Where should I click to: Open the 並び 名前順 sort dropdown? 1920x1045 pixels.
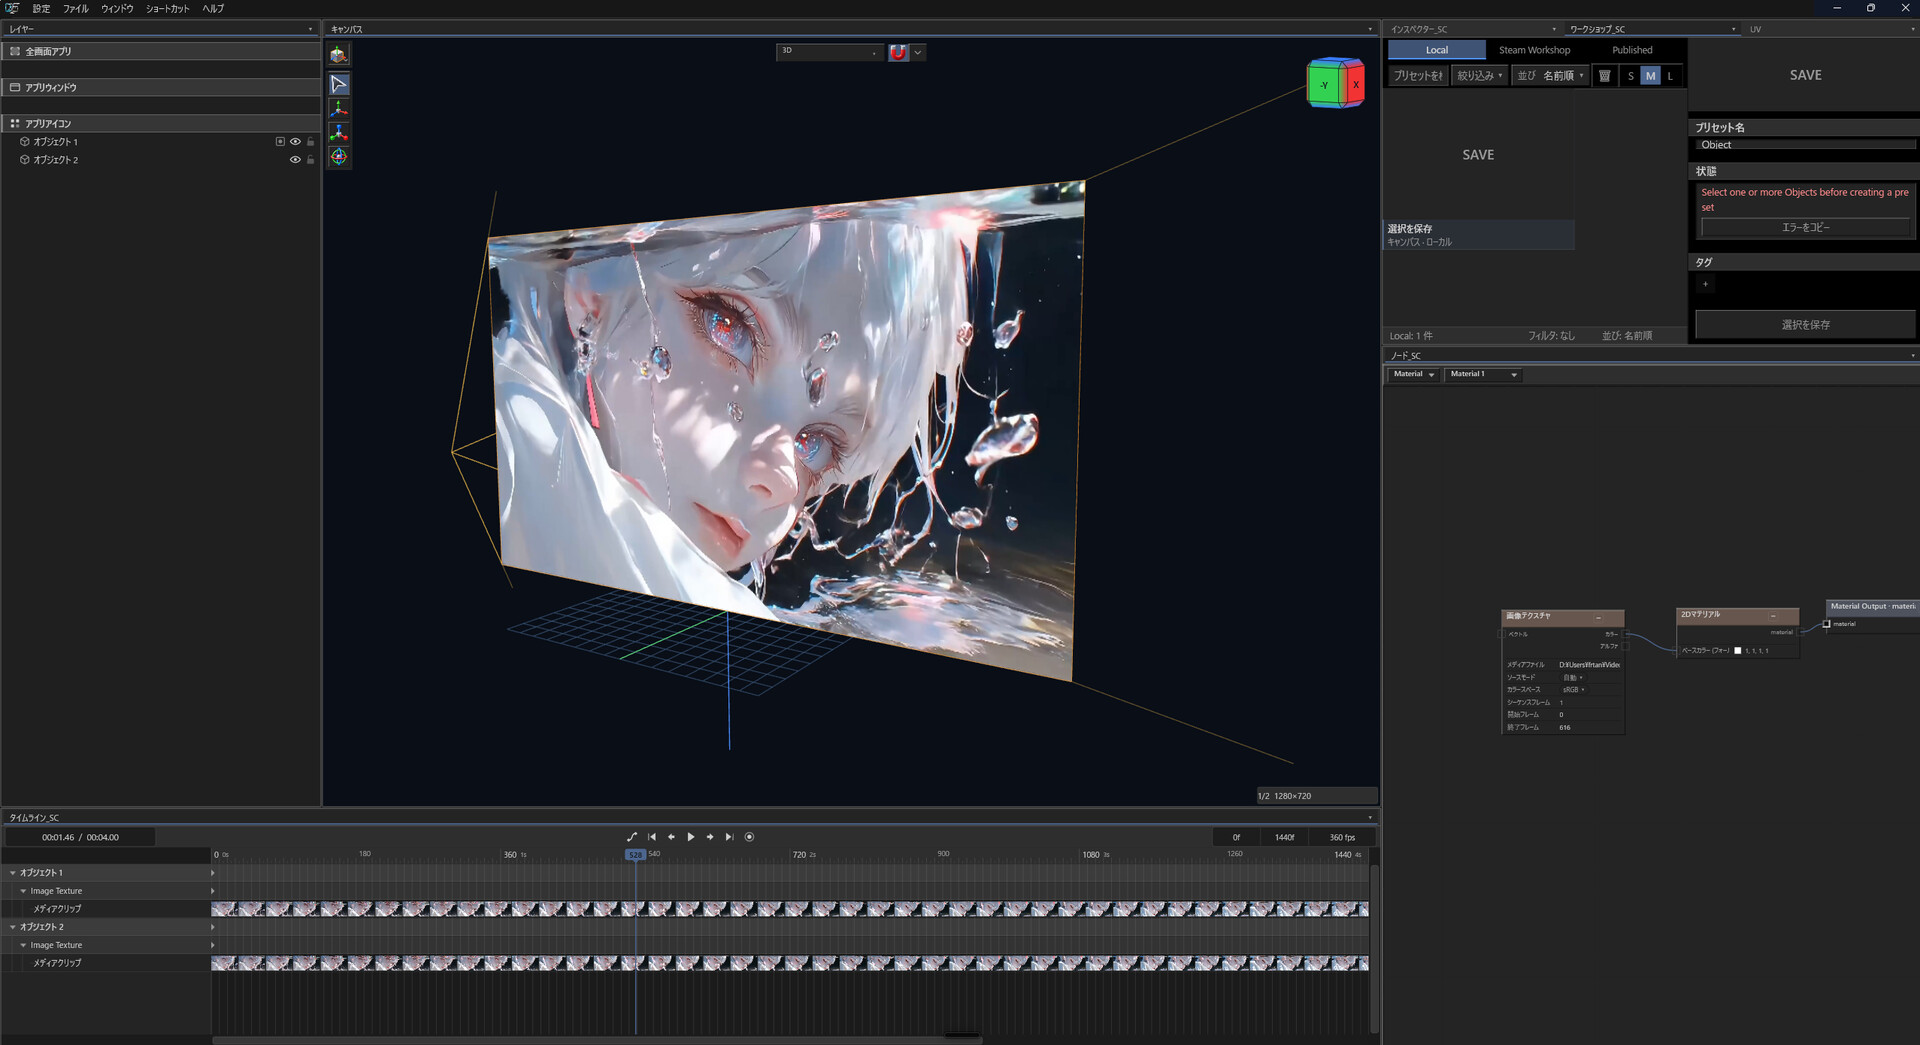pos(1550,76)
